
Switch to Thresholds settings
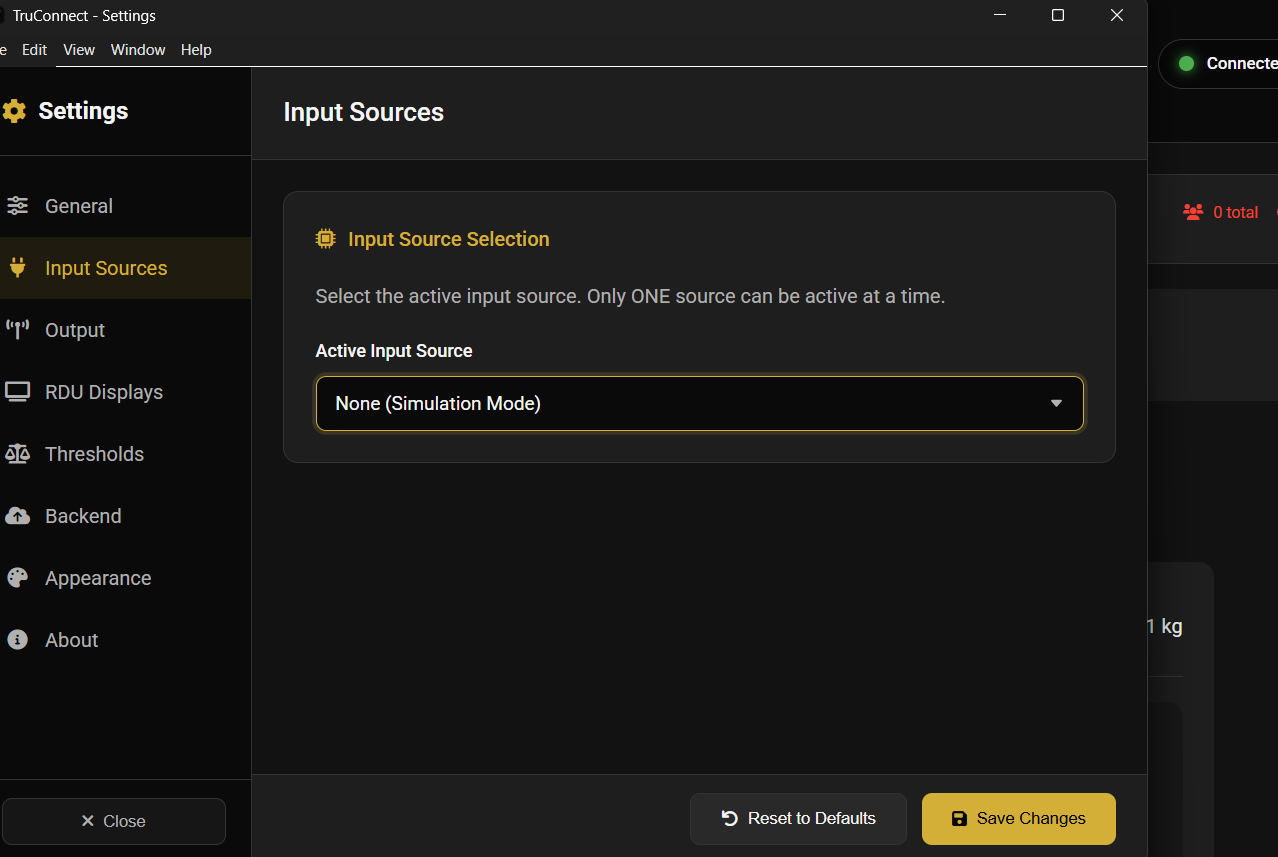click(x=125, y=454)
